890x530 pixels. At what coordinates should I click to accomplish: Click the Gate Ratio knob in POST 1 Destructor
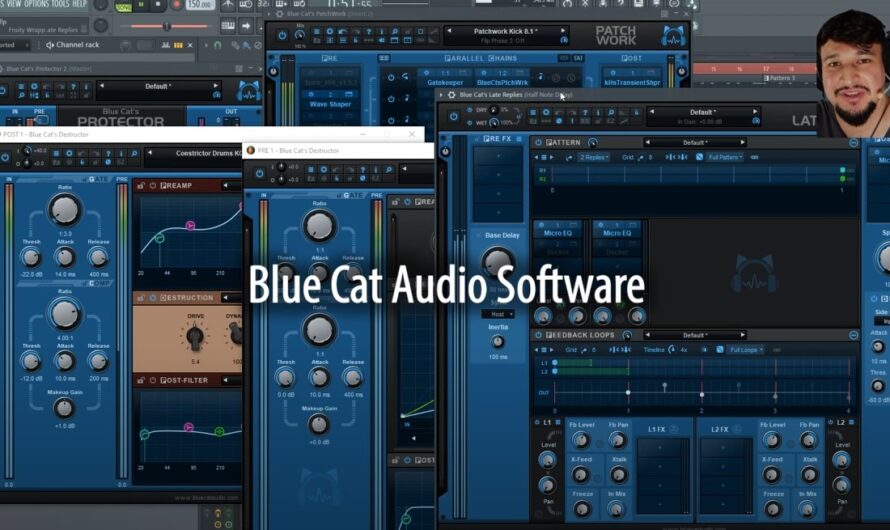tap(65, 210)
